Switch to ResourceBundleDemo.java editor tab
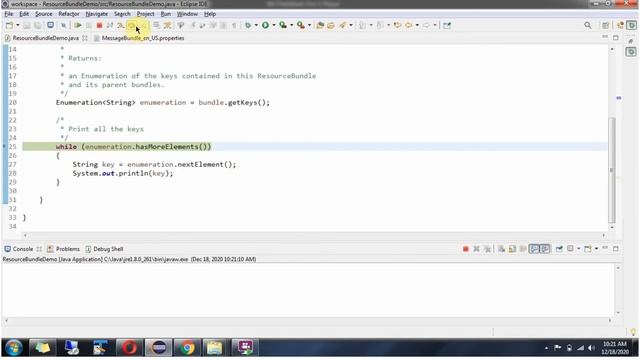 tap(45, 38)
